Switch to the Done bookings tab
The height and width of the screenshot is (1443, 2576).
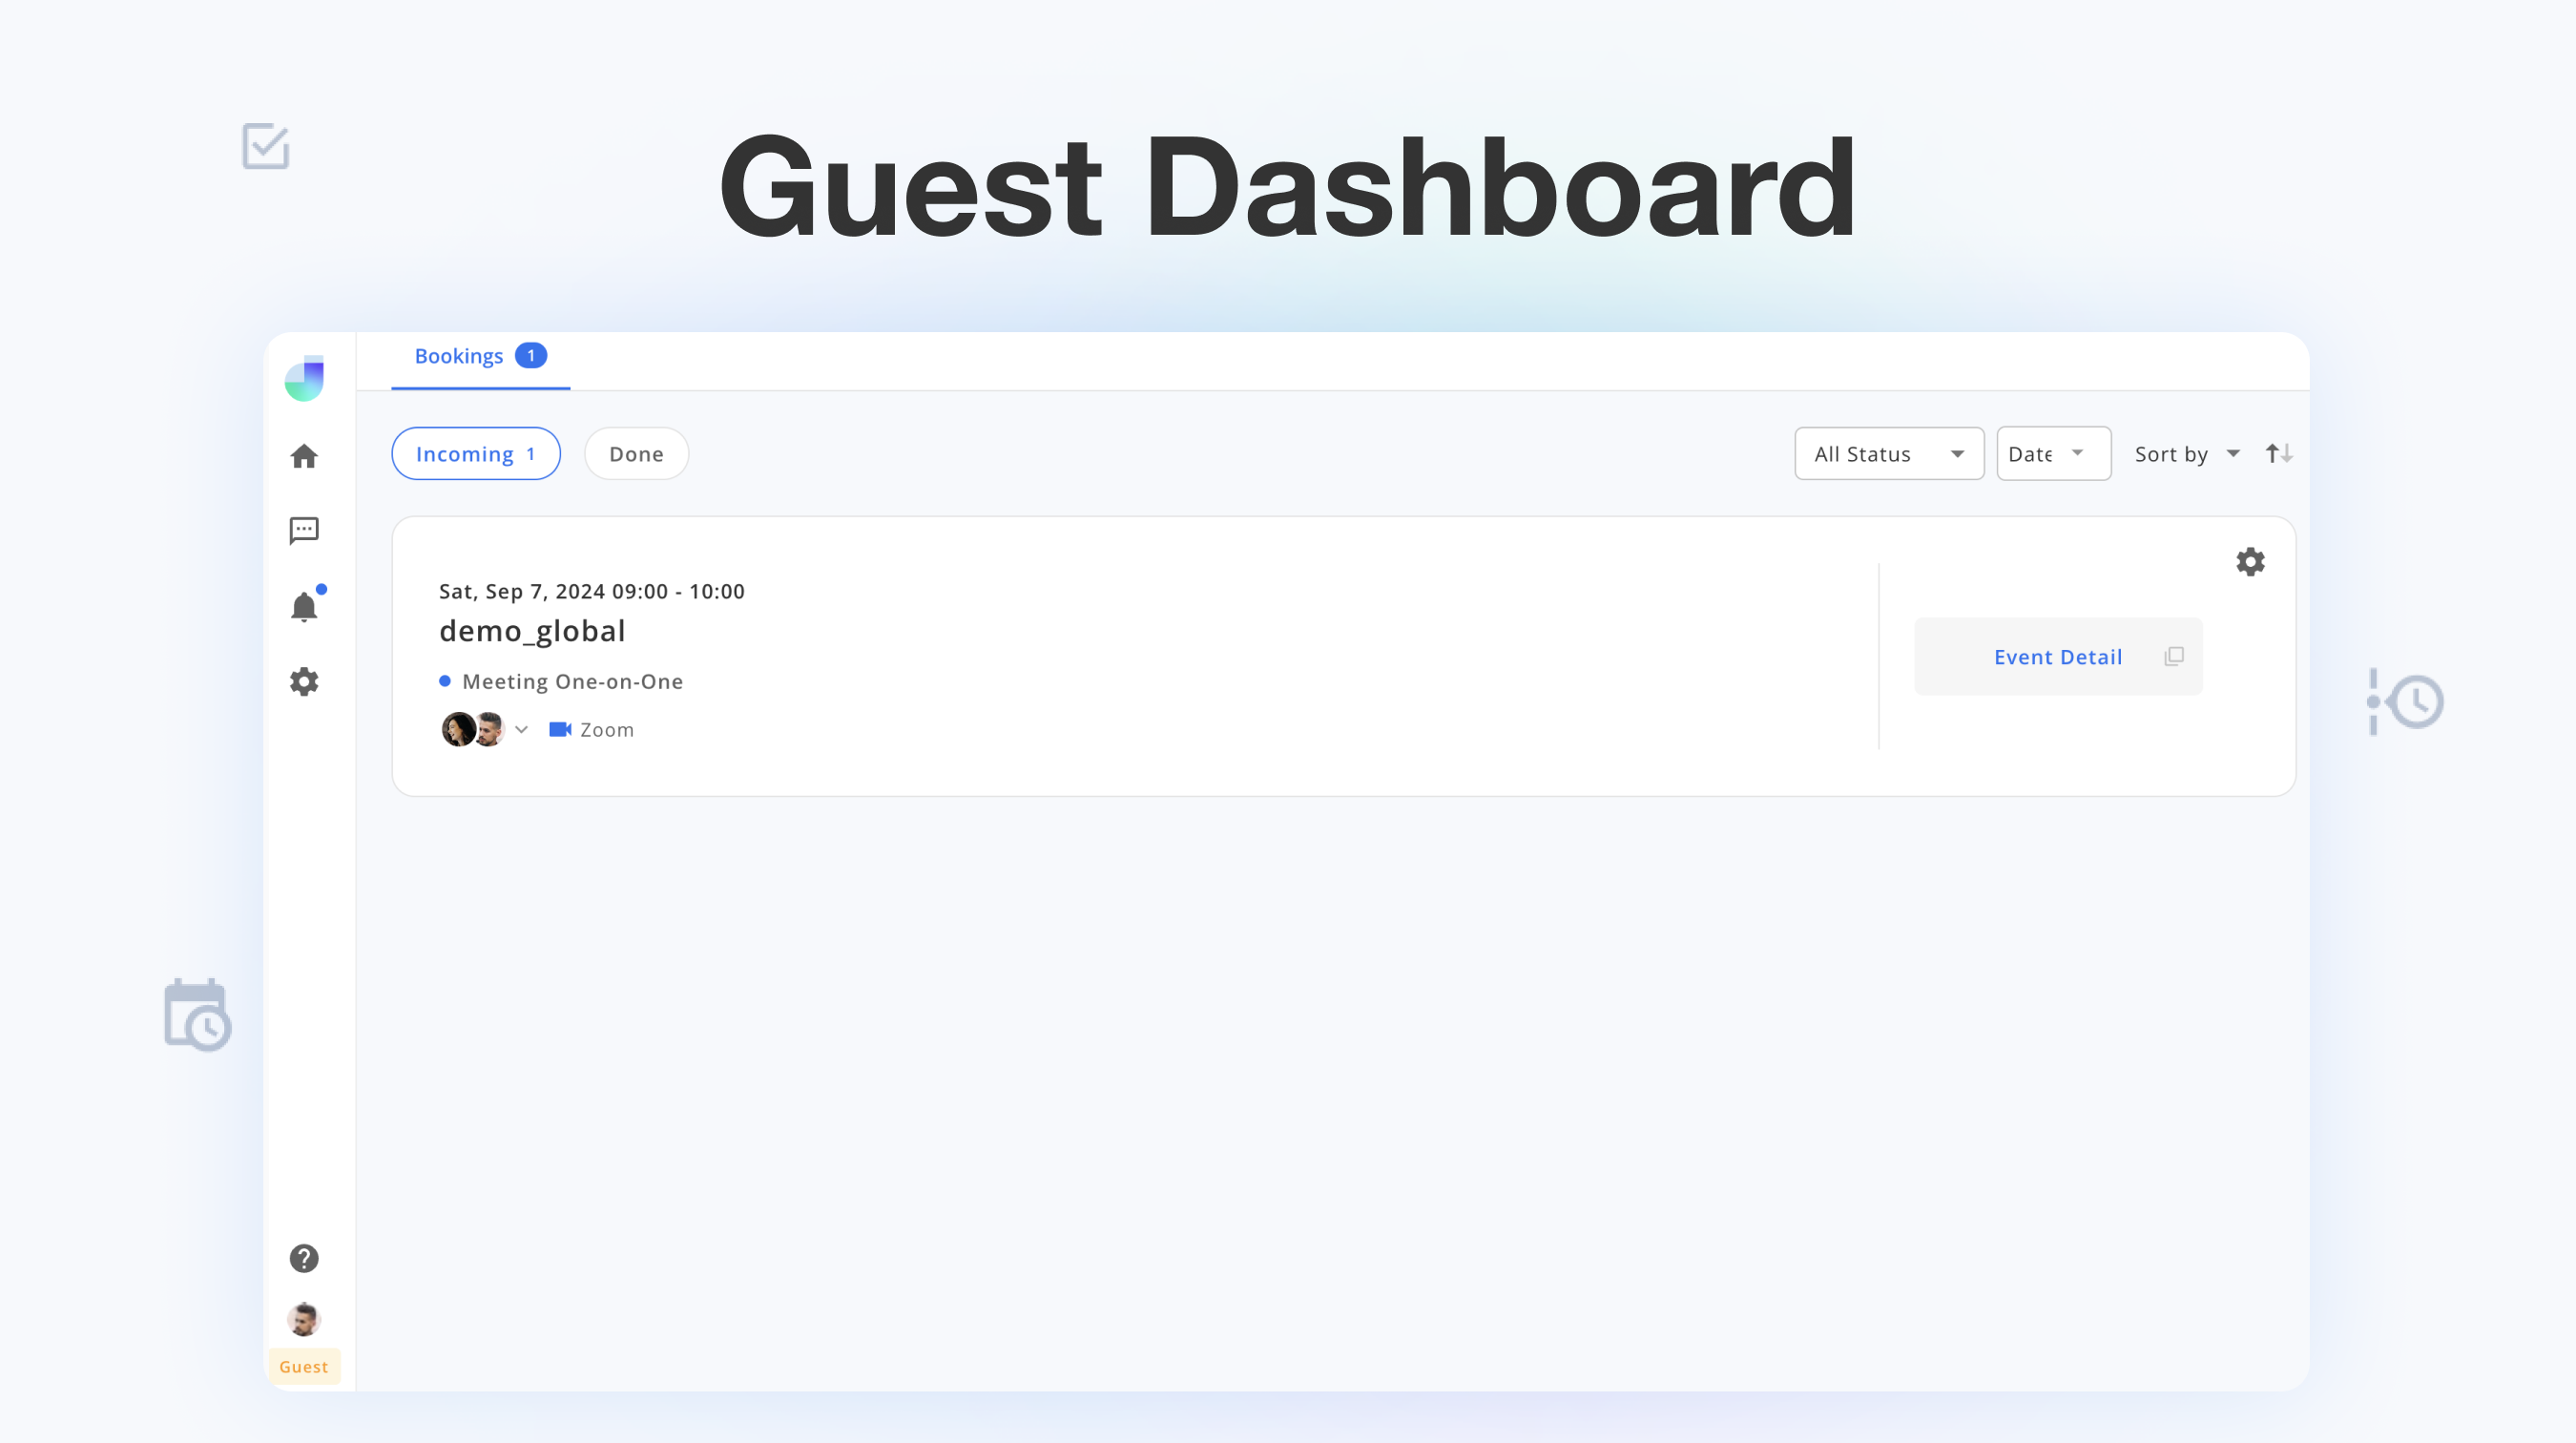(635, 453)
